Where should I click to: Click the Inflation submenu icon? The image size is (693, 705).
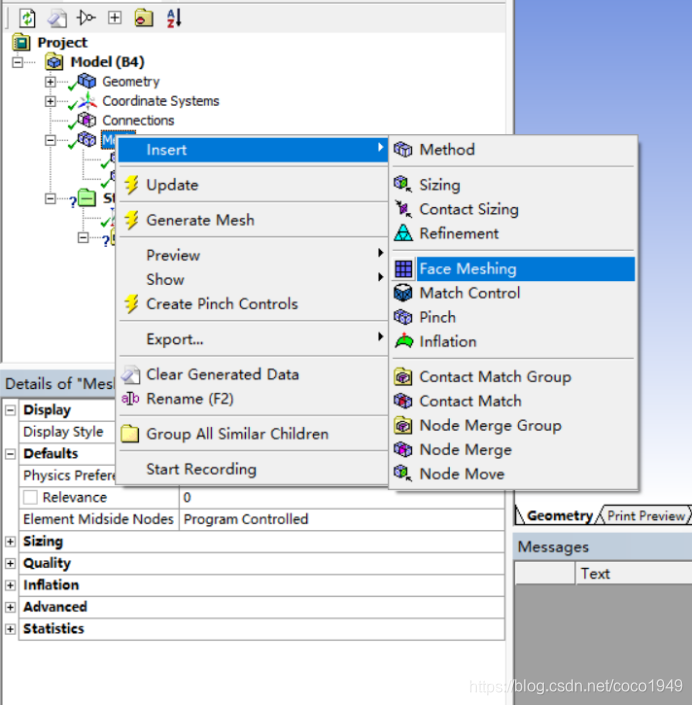point(403,341)
